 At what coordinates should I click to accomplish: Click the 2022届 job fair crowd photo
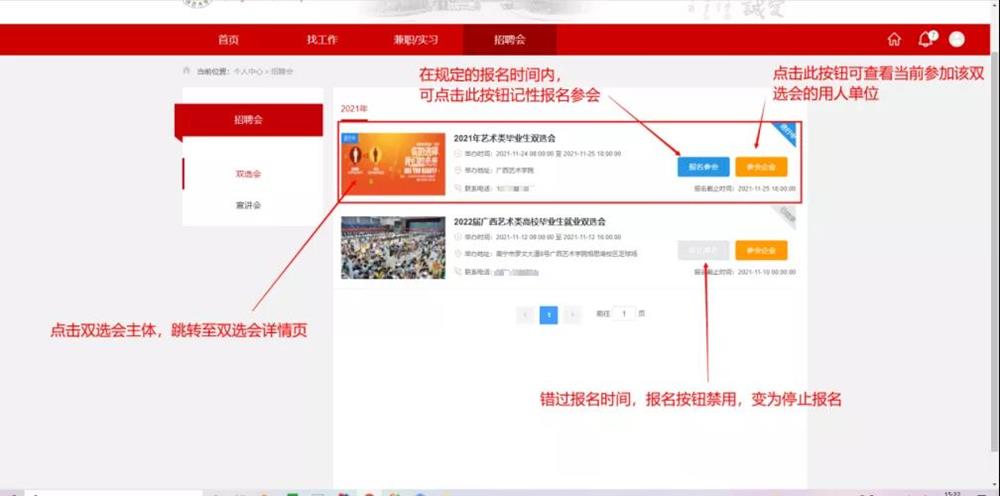(393, 247)
